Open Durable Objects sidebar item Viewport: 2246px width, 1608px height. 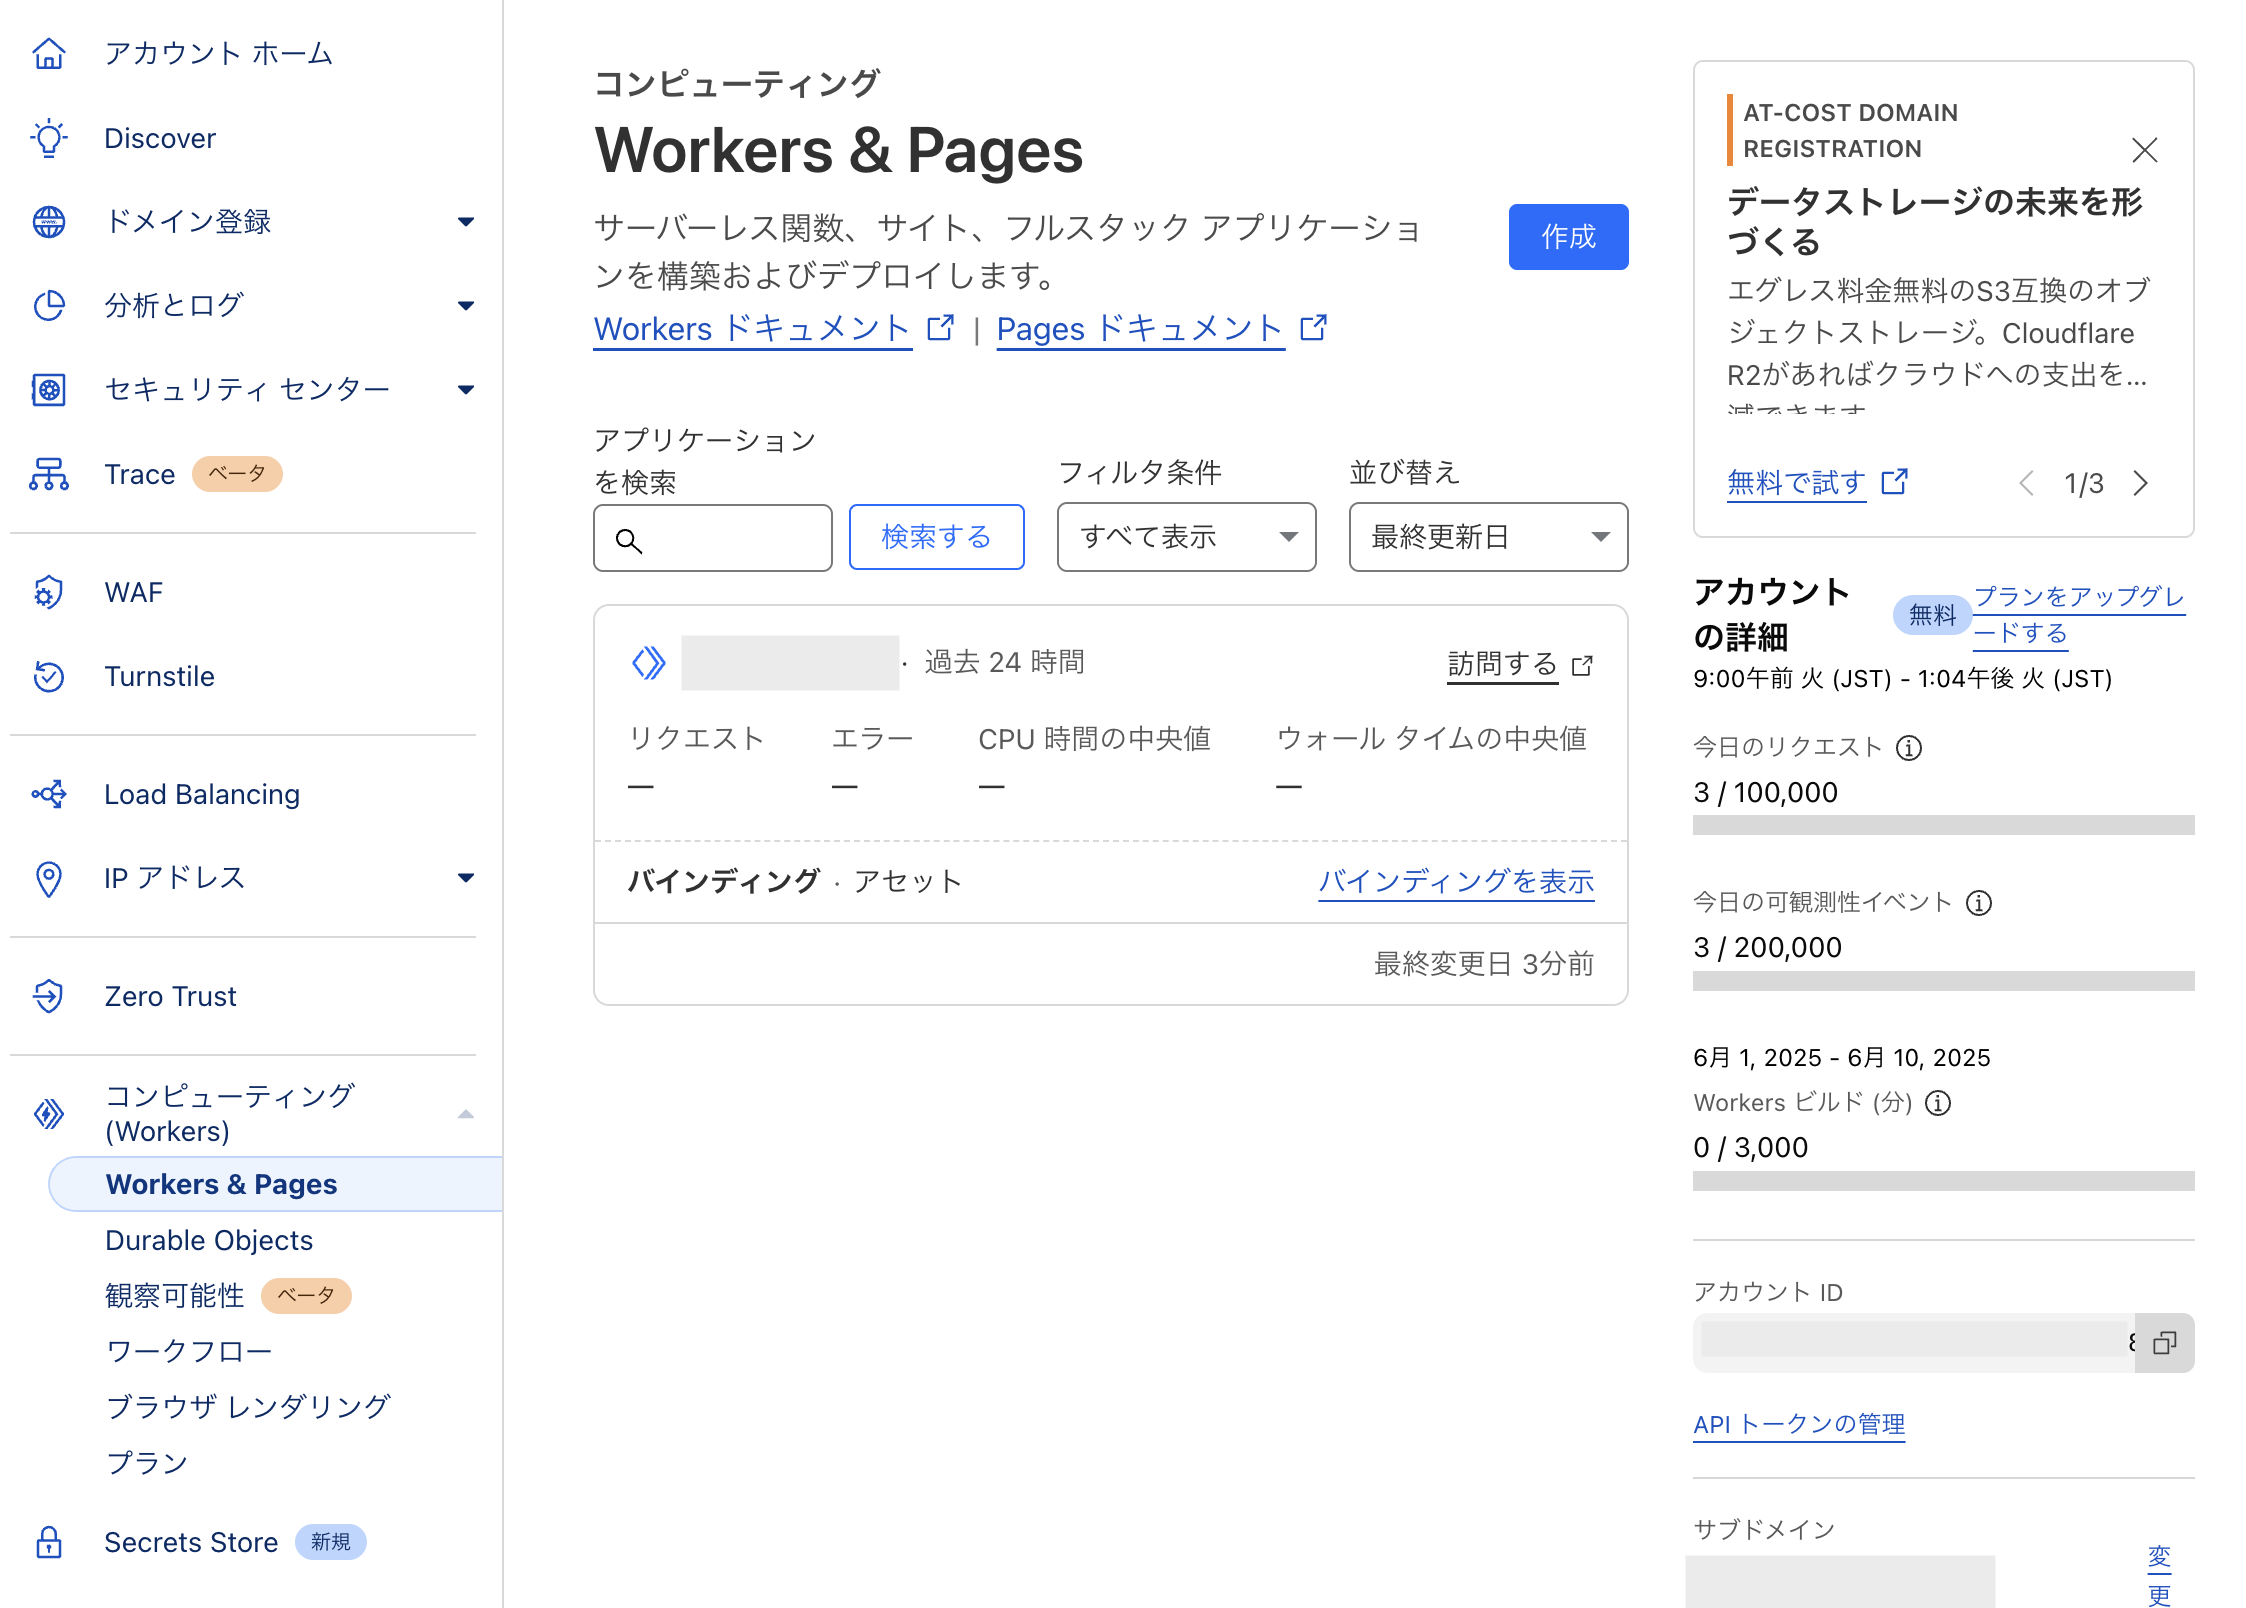(209, 1240)
